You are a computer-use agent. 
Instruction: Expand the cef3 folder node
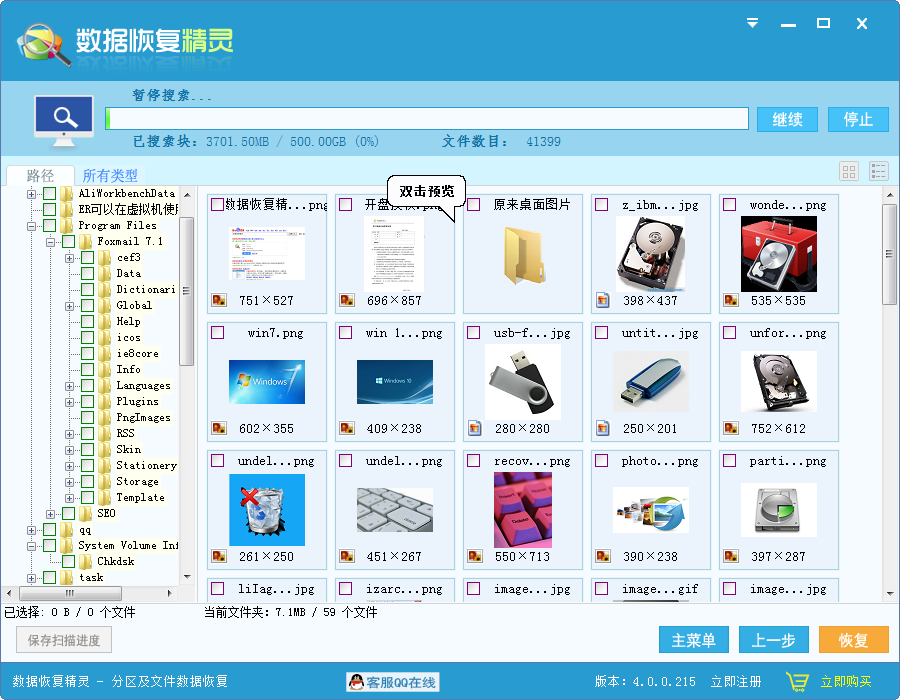tap(69, 258)
